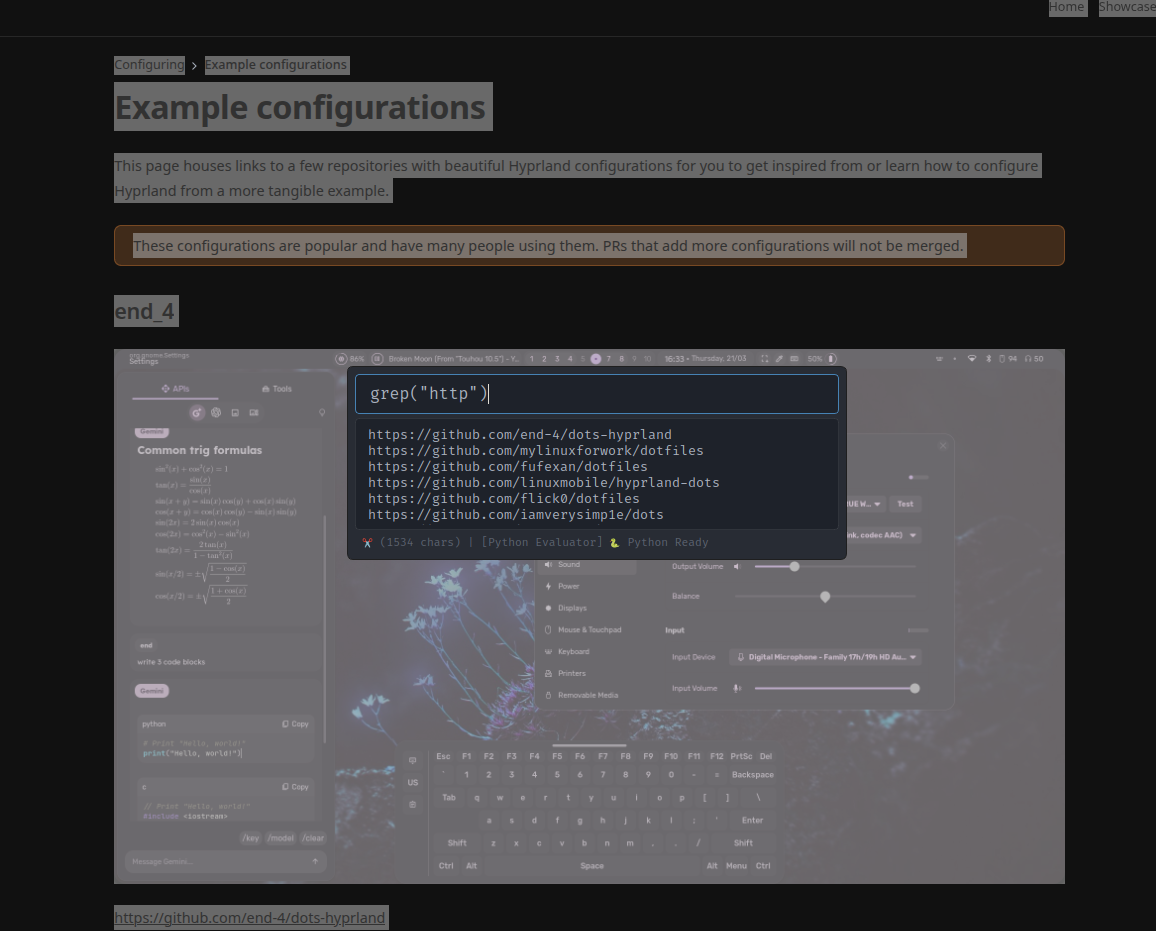Click the headphones 50 indicator in screenshot bar
Screen dimensions: 1156x931
1034,359
